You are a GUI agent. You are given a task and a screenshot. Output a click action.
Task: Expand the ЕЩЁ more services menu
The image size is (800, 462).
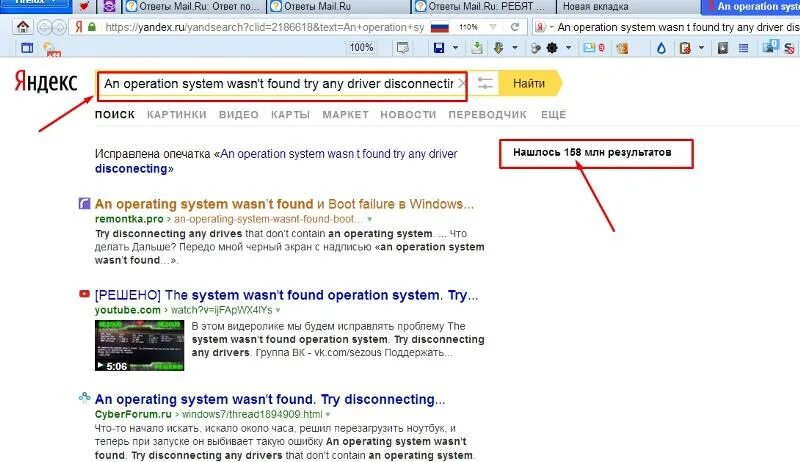point(554,115)
